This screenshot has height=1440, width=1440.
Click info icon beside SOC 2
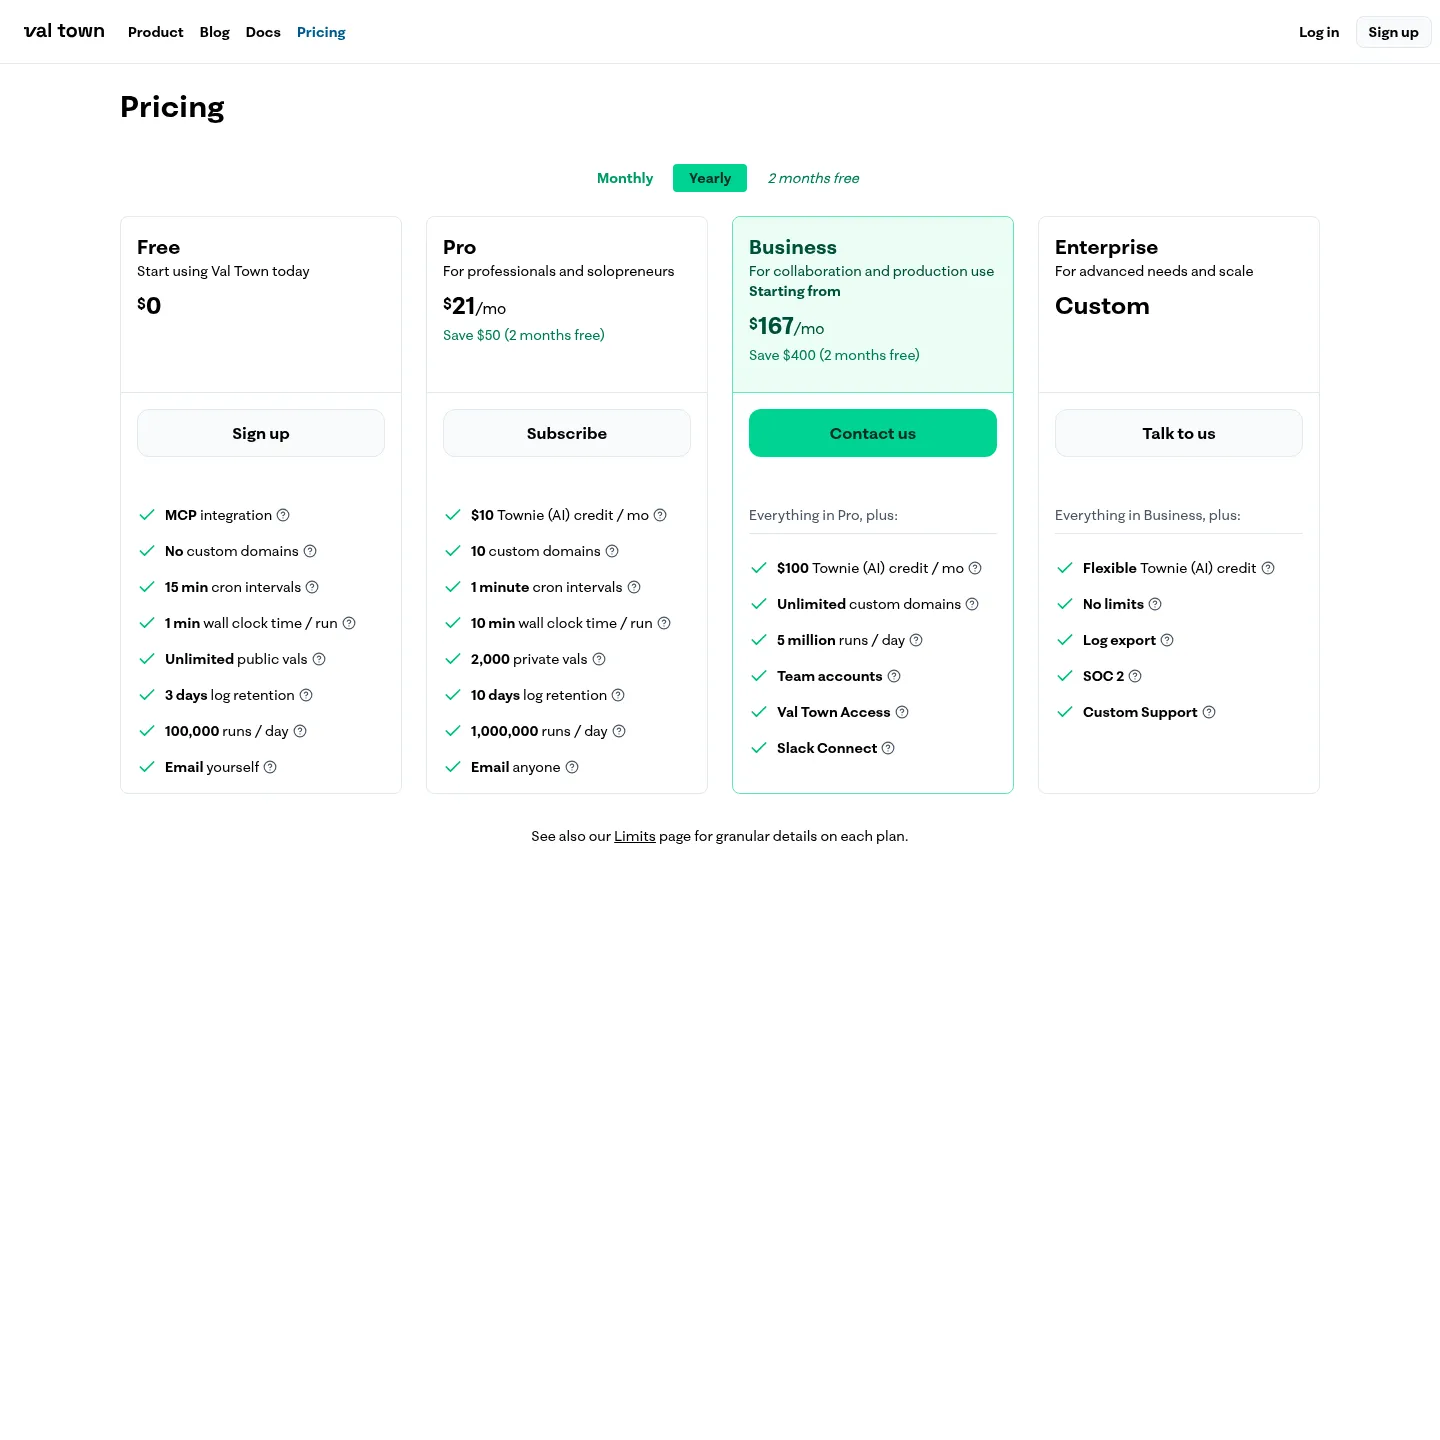coord(1135,676)
